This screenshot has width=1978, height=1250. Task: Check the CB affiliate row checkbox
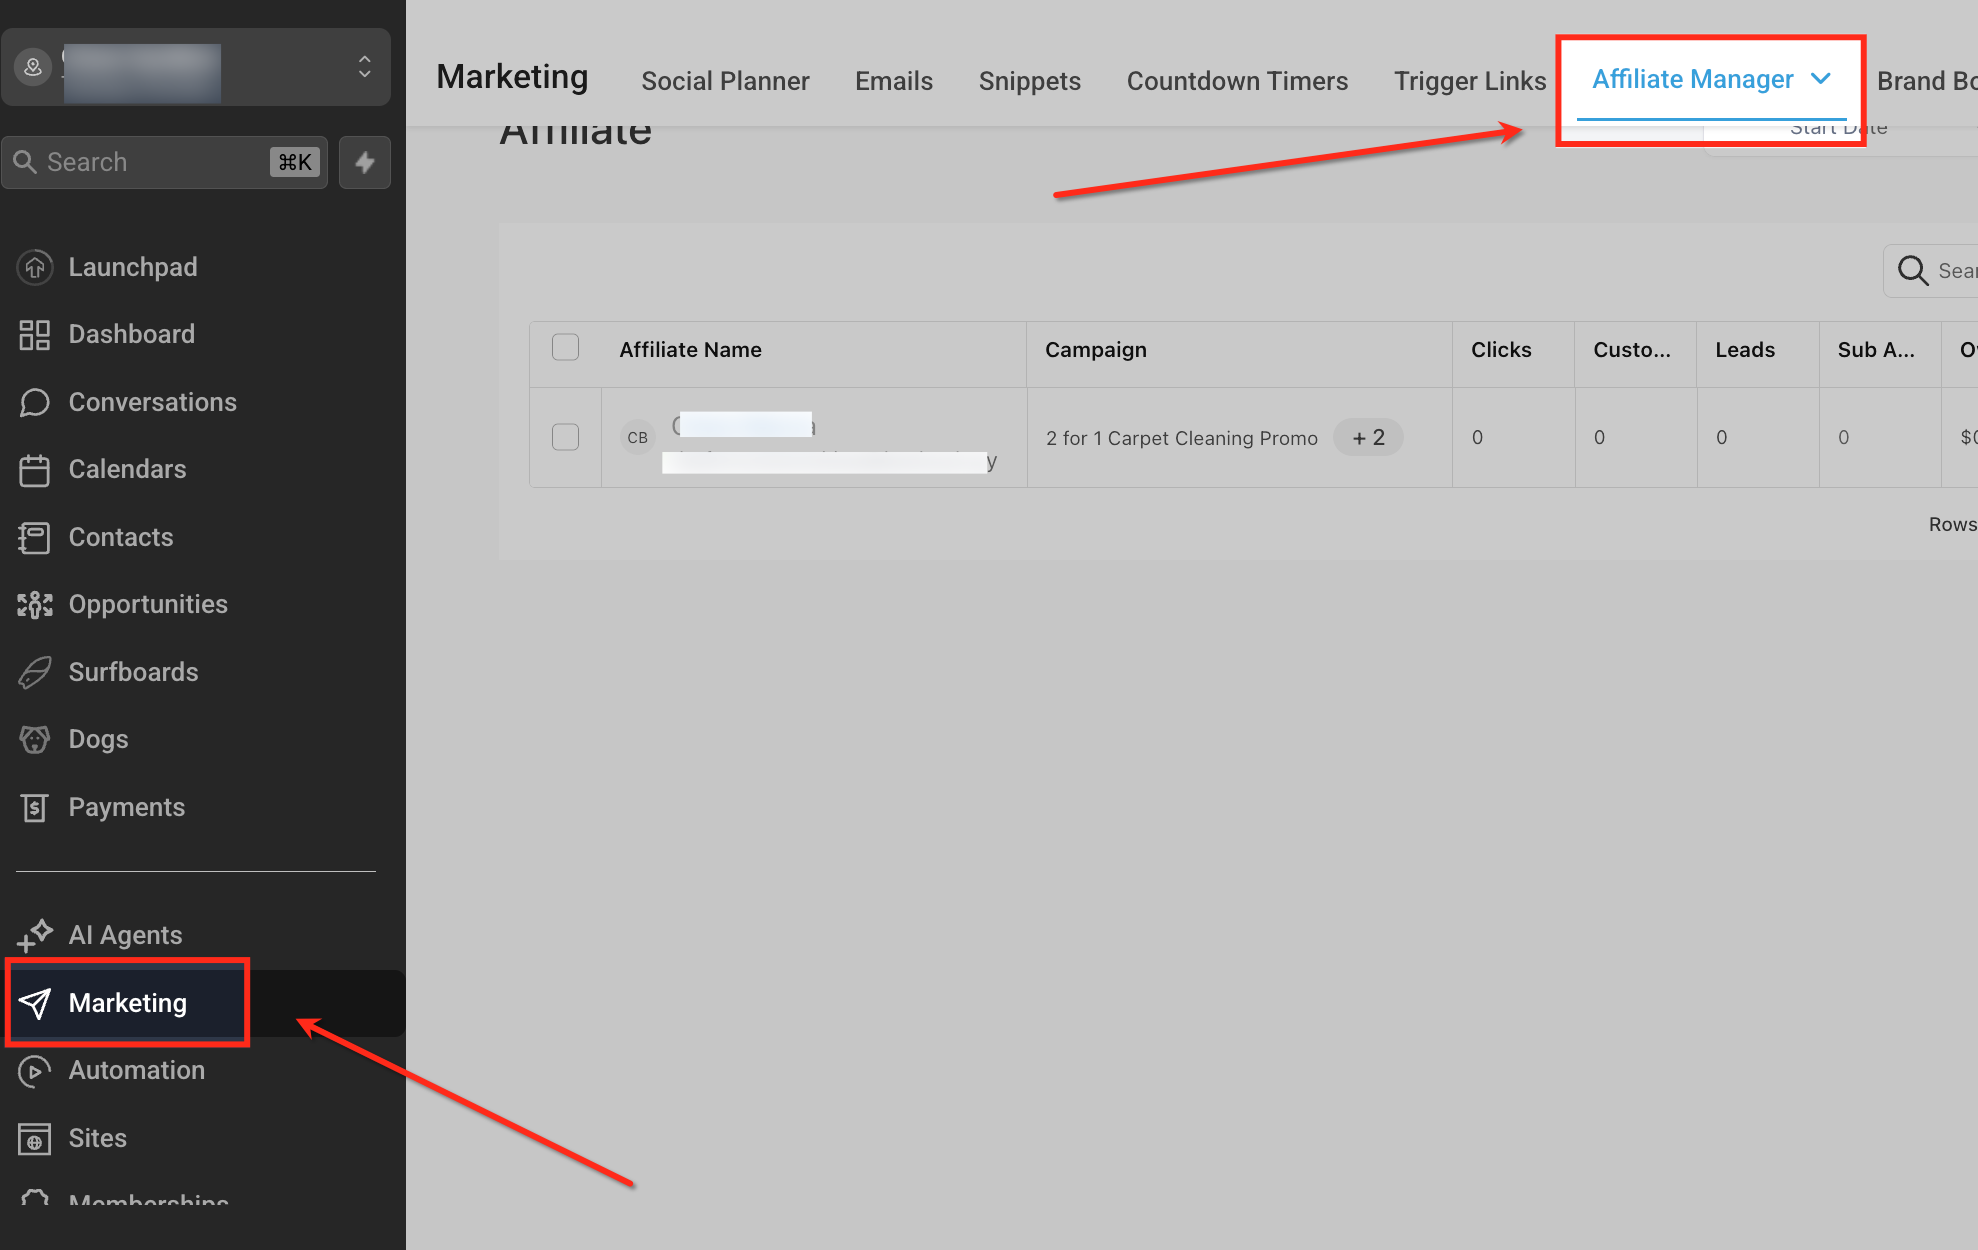566,437
